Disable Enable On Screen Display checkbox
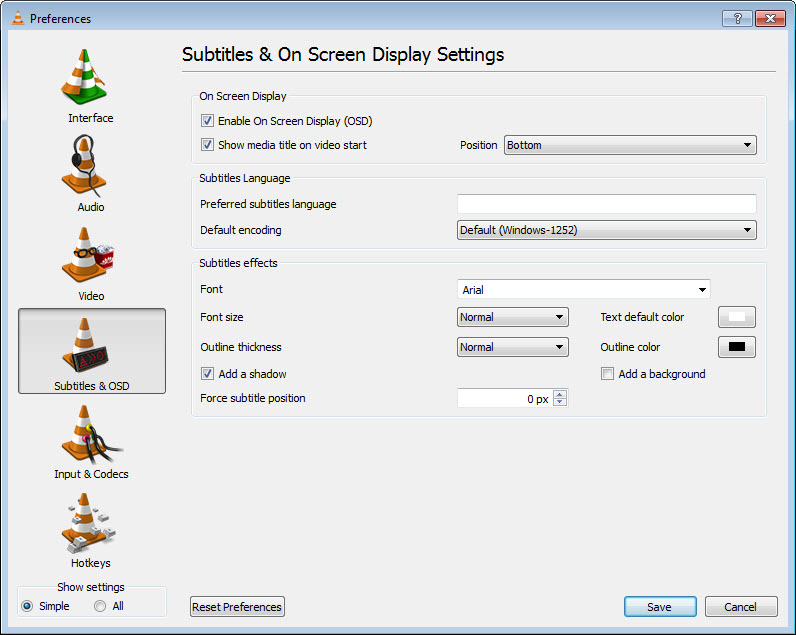 tap(208, 121)
